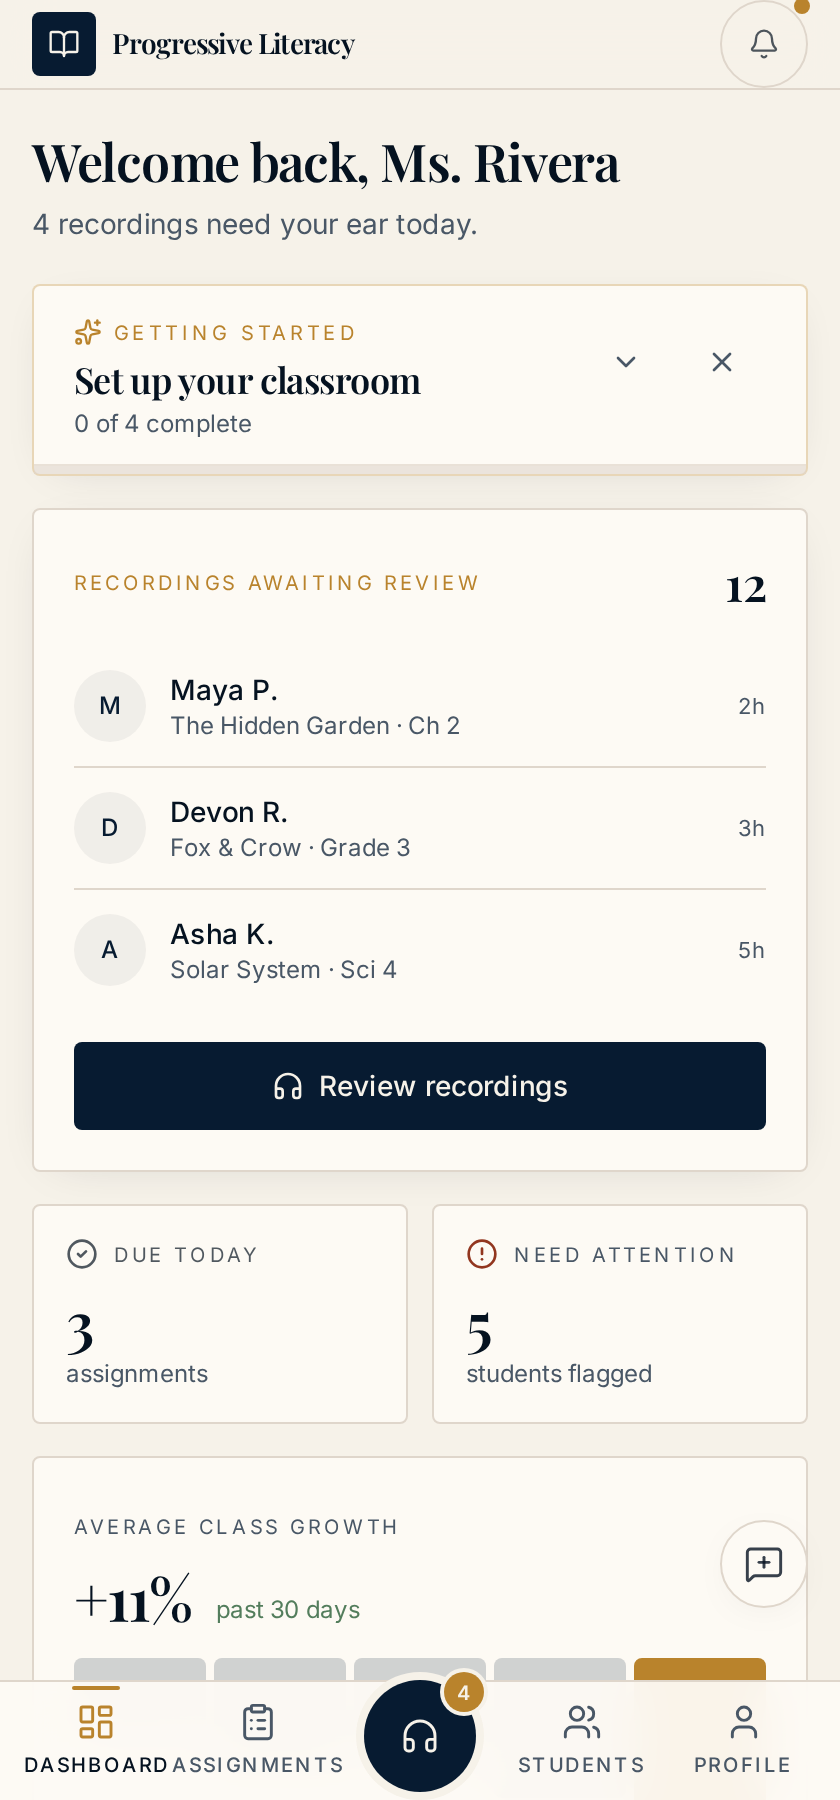Viewport: 840px width, 1800px height.
Task: Click the Progressive Literacy book logo
Action: coord(64,44)
